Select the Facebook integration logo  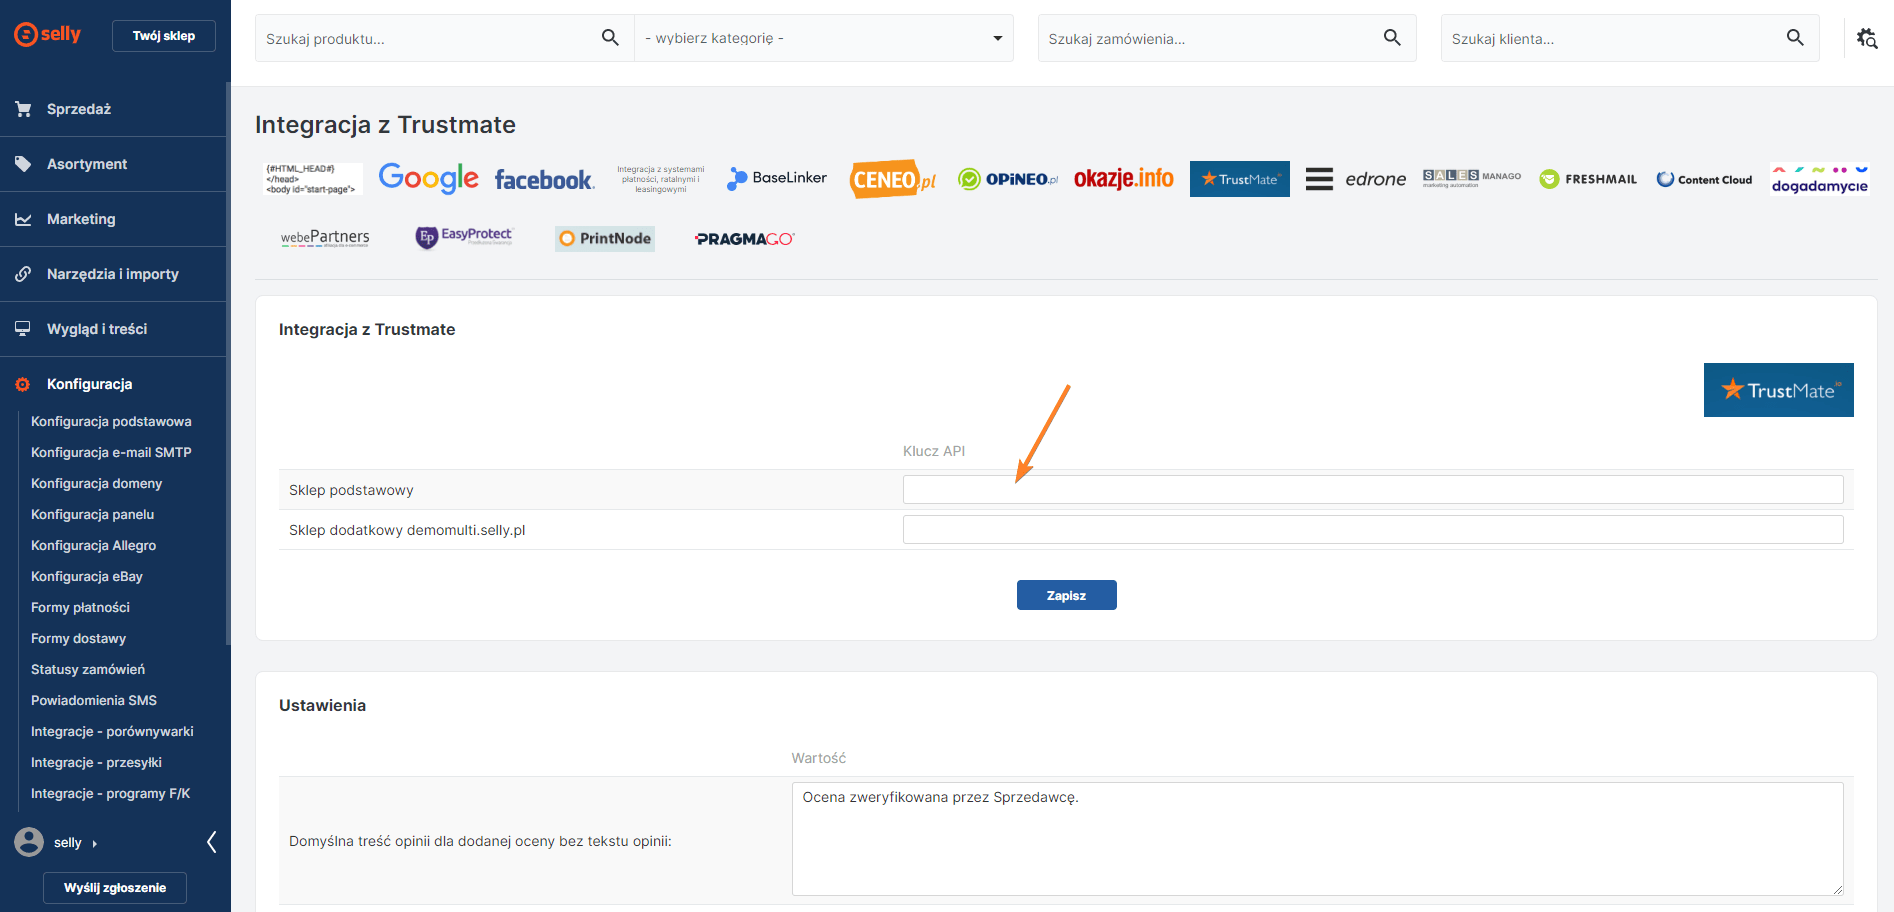[x=544, y=180]
